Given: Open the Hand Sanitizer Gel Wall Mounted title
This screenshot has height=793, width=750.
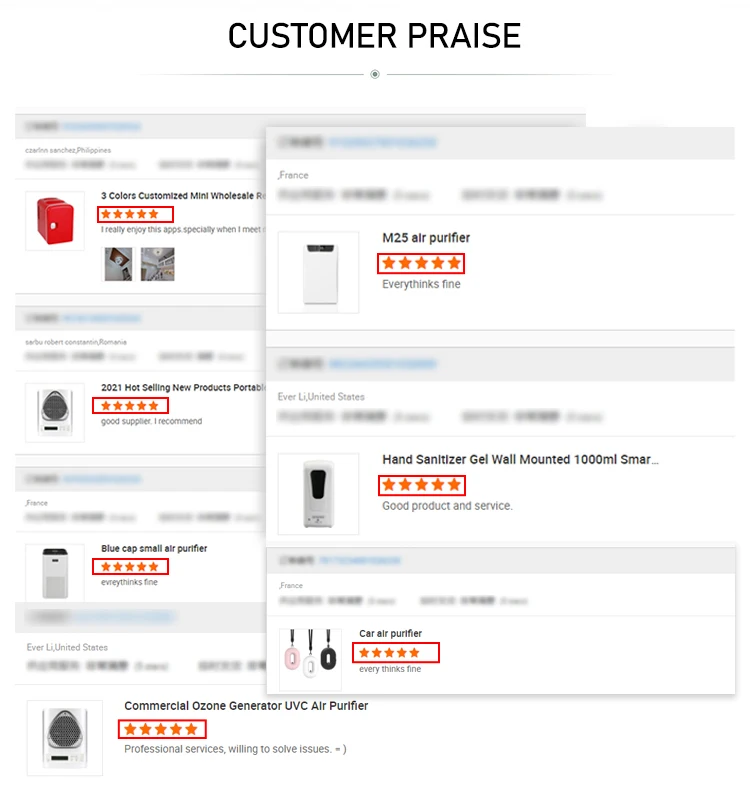Looking at the screenshot, I should pos(520,459).
